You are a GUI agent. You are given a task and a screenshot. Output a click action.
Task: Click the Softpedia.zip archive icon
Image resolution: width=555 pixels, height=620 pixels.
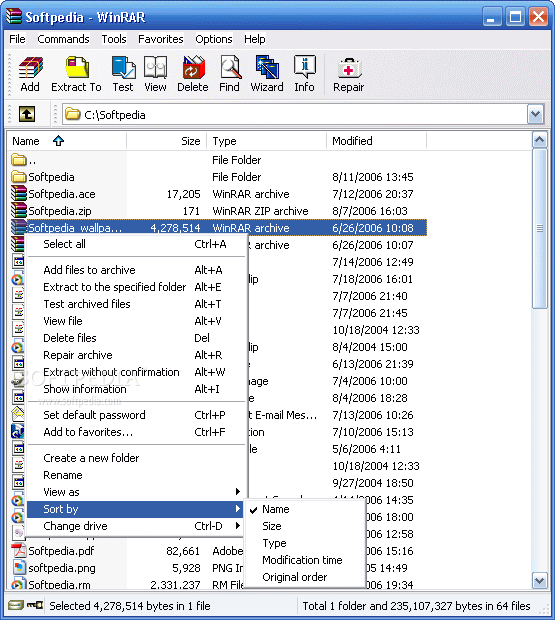(18, 211)
